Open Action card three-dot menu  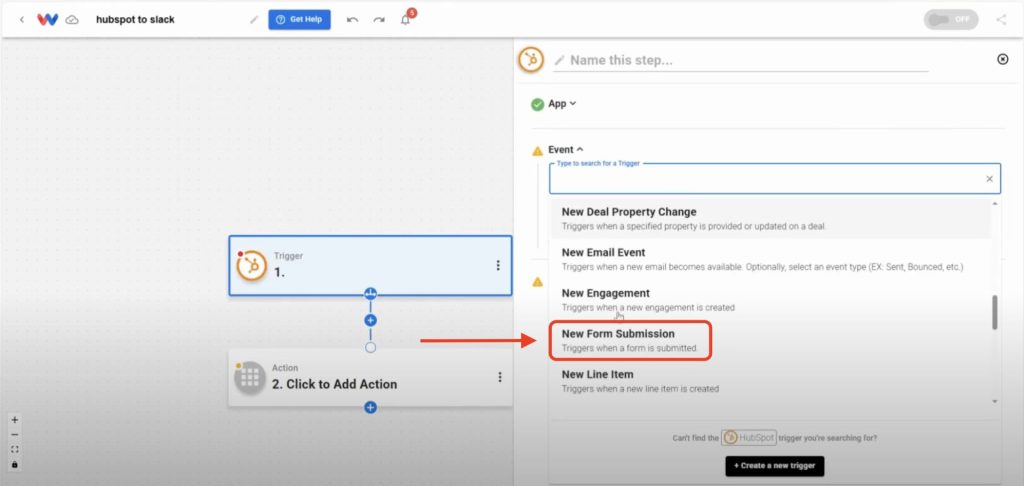tap(500, 377)
